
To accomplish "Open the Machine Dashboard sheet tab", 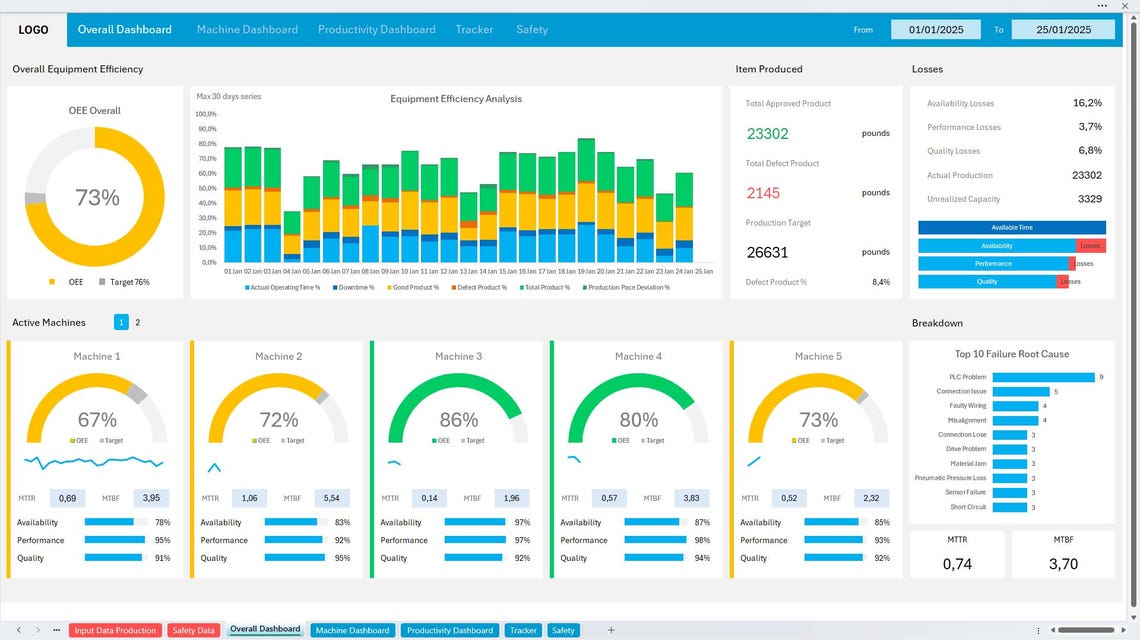I will 353,630.
